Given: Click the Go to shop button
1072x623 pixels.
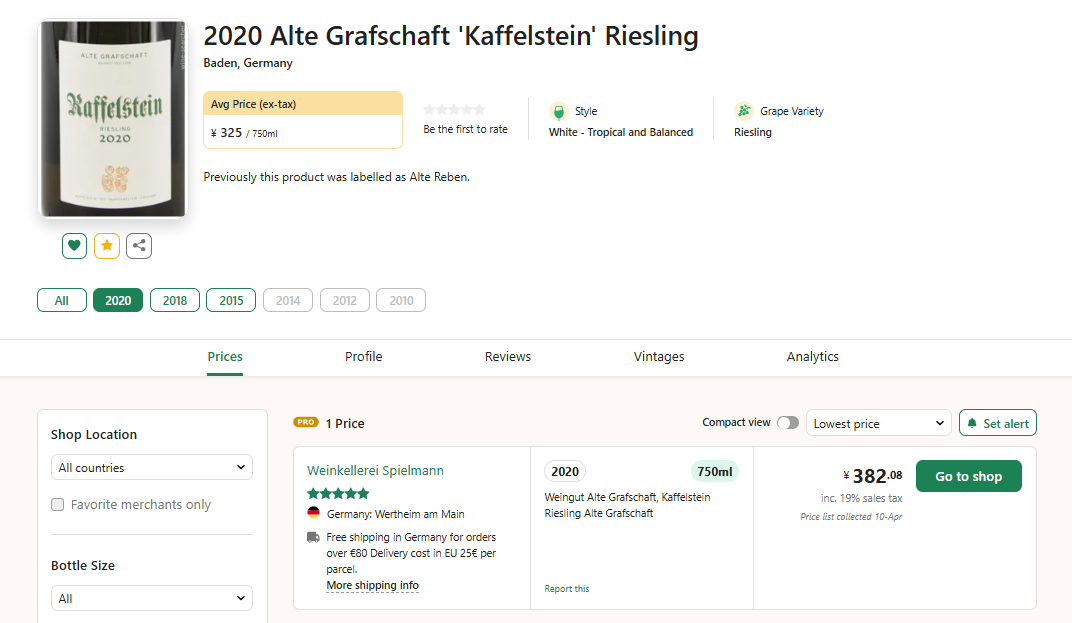Looking at the screenshot, I should pos(968,477).
